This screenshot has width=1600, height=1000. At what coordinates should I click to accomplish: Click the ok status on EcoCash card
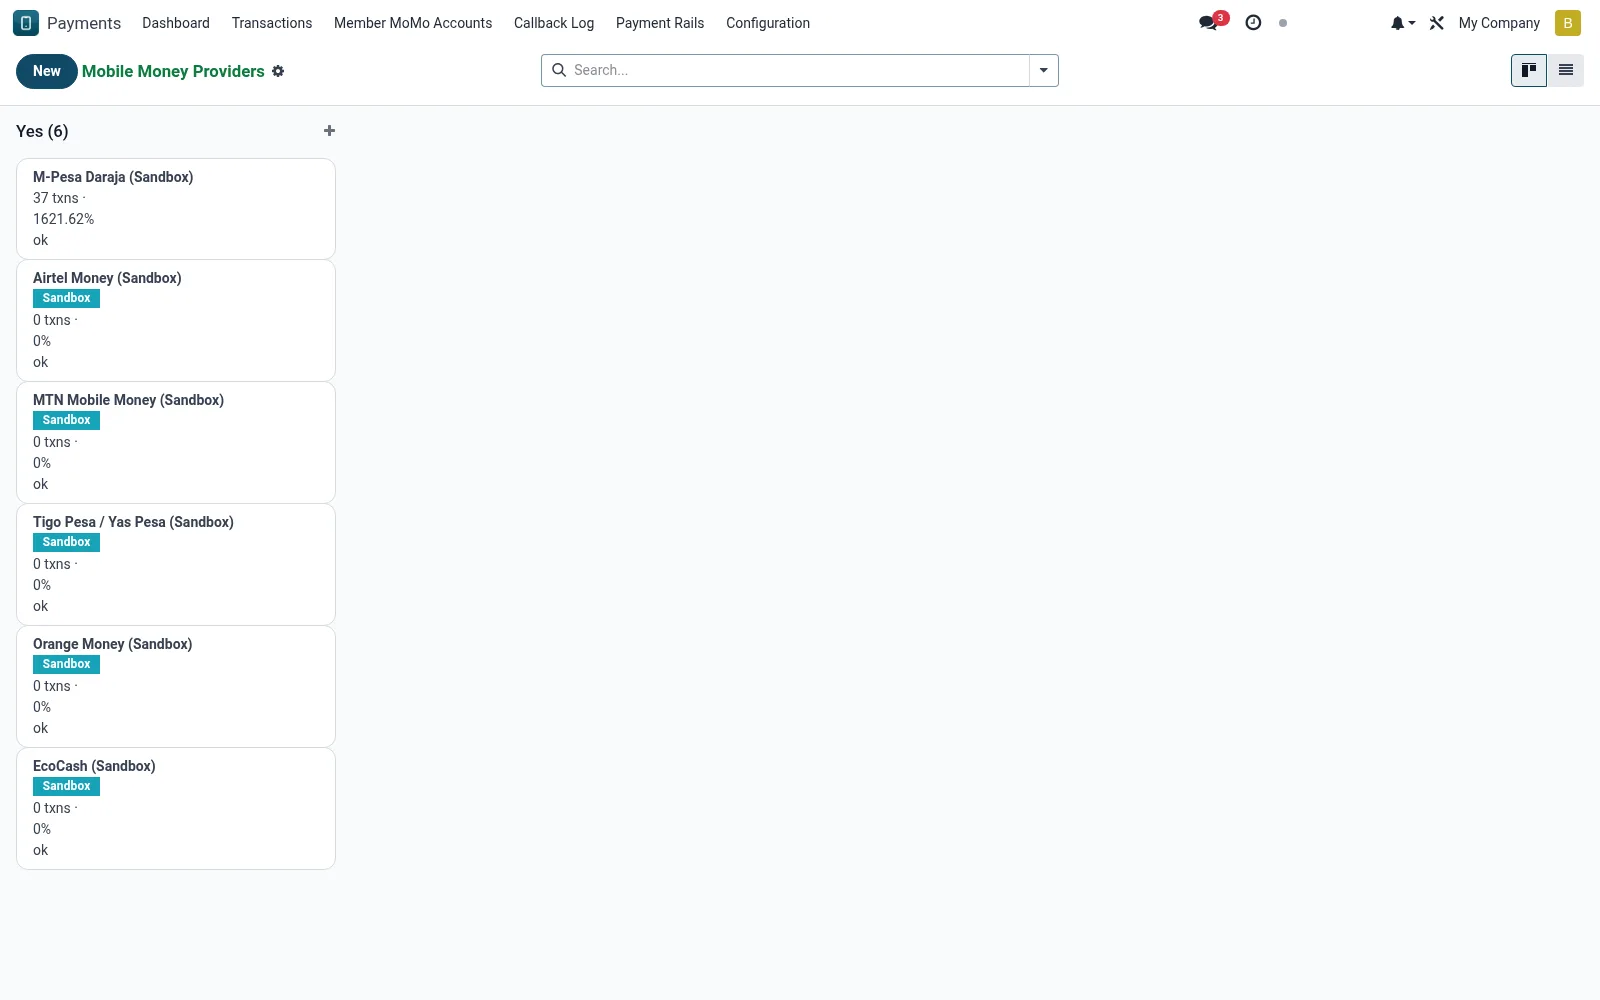tap(41, 850)
